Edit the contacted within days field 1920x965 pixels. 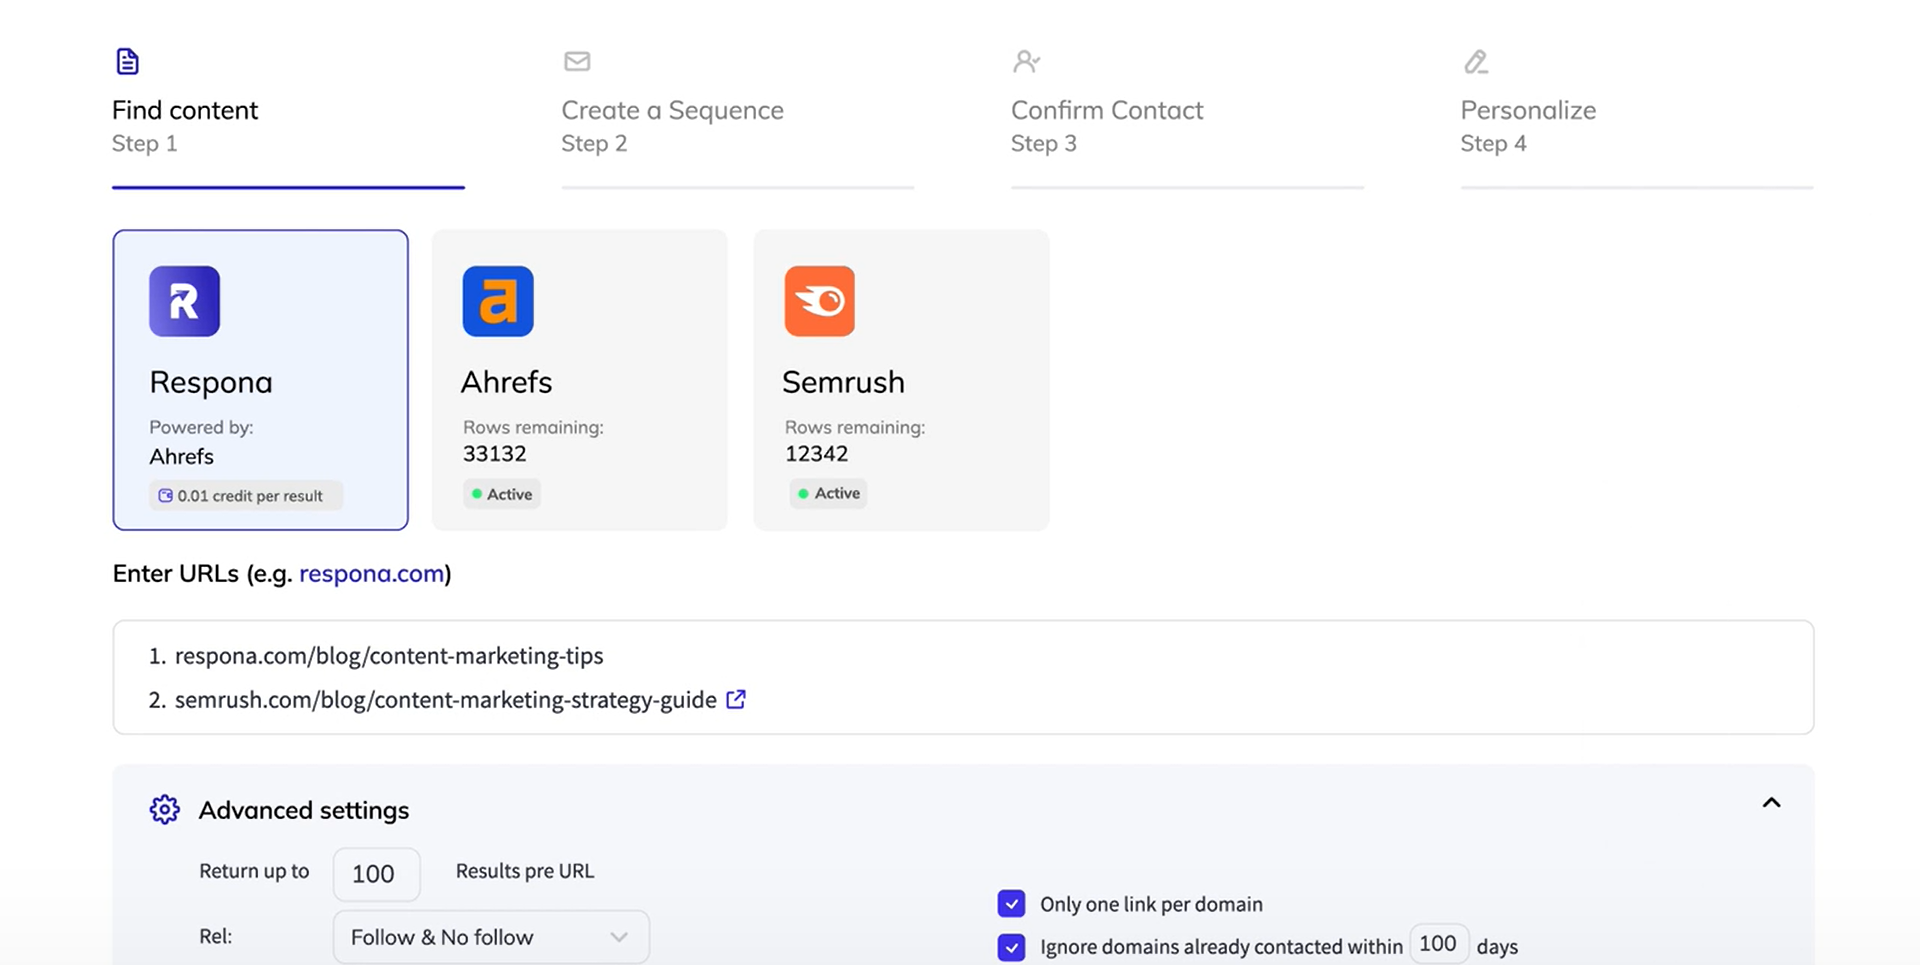(x=1438, y=944)
